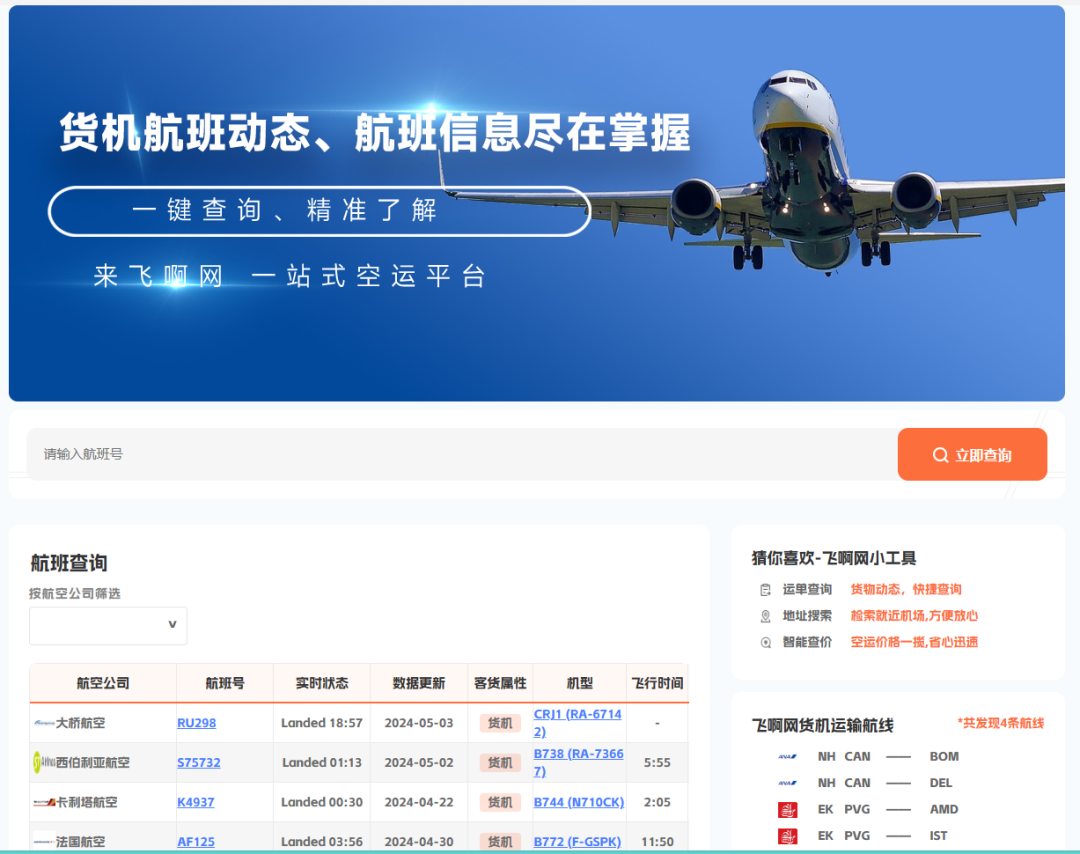1080x854 pixels.
Task: Open 检索就近机场,方便放心 link
Action: click(x=914, y=616)
